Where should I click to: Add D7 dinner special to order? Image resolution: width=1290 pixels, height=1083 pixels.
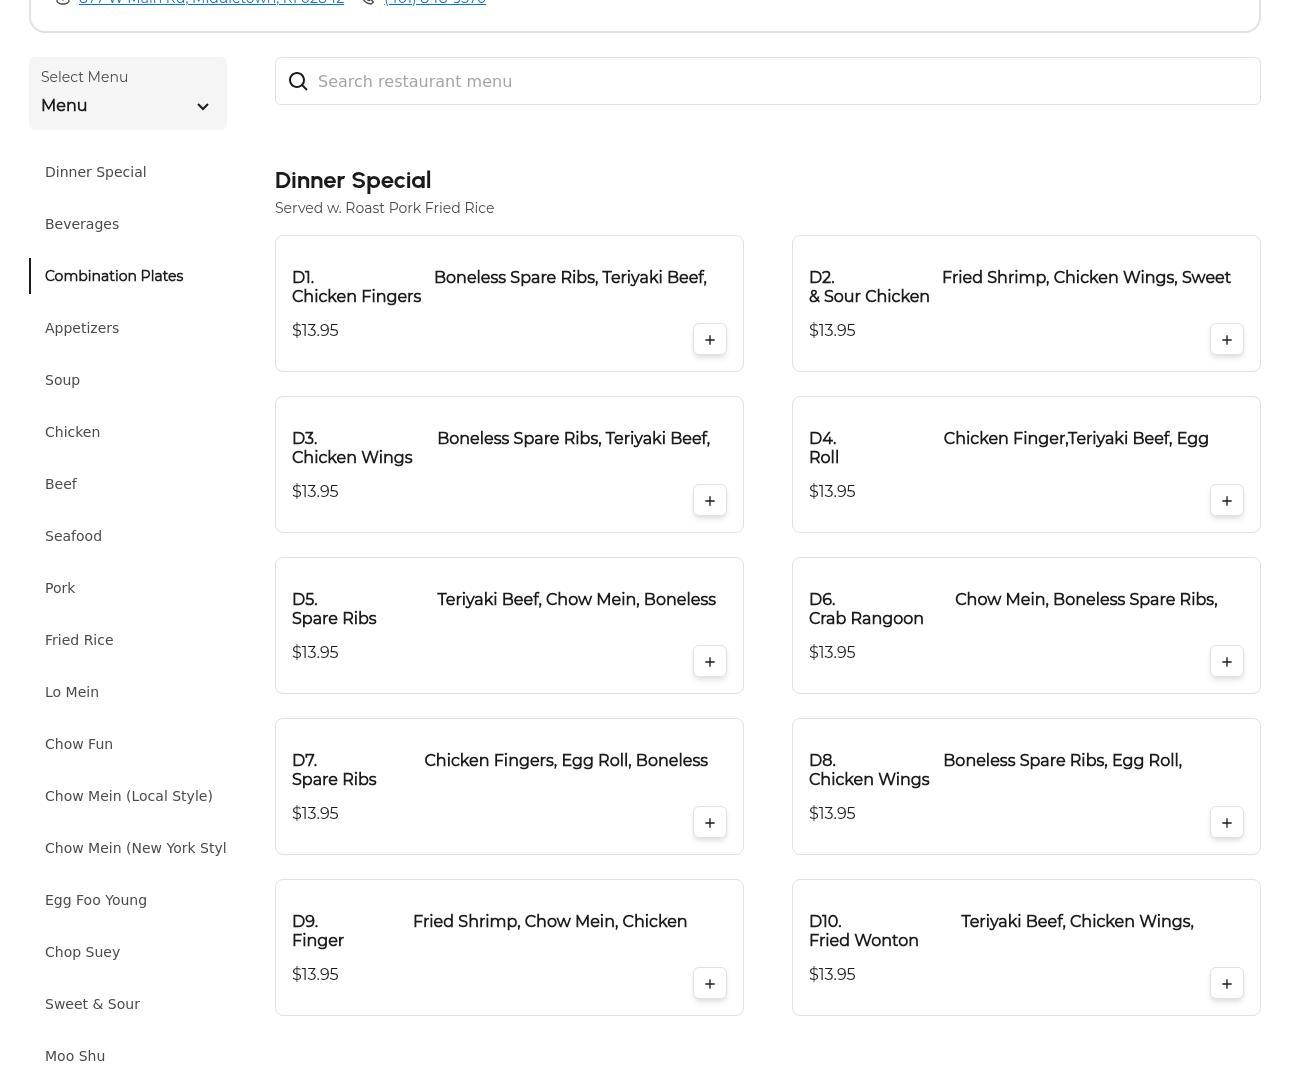(x=709, y=823)
